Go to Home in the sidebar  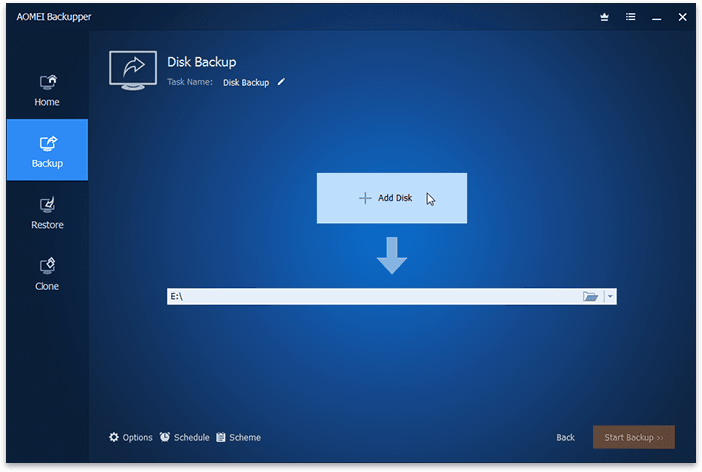[x=47, y=89]
